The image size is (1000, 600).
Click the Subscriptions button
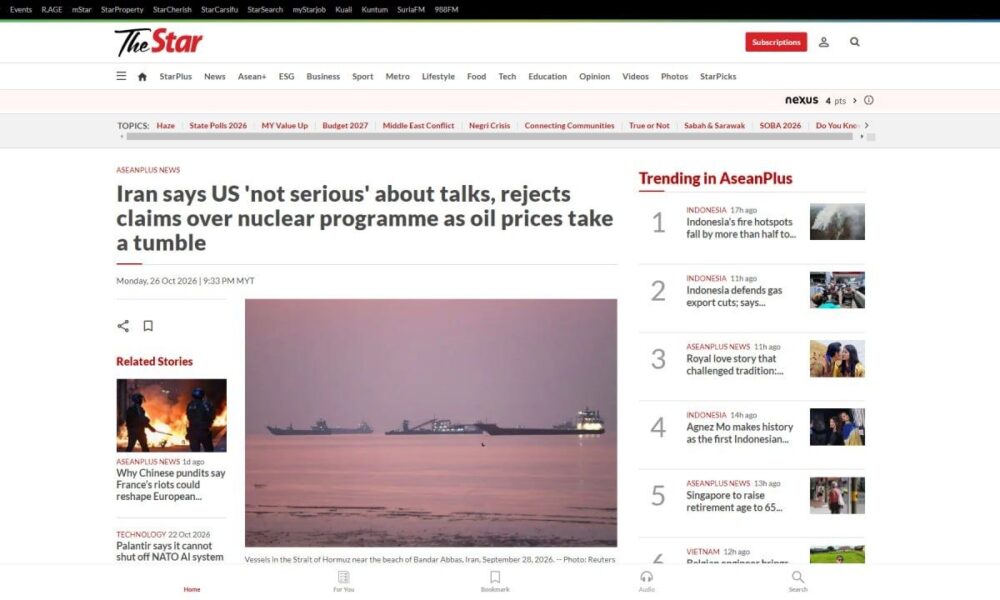pyautogui.click(x=776, y=42)
